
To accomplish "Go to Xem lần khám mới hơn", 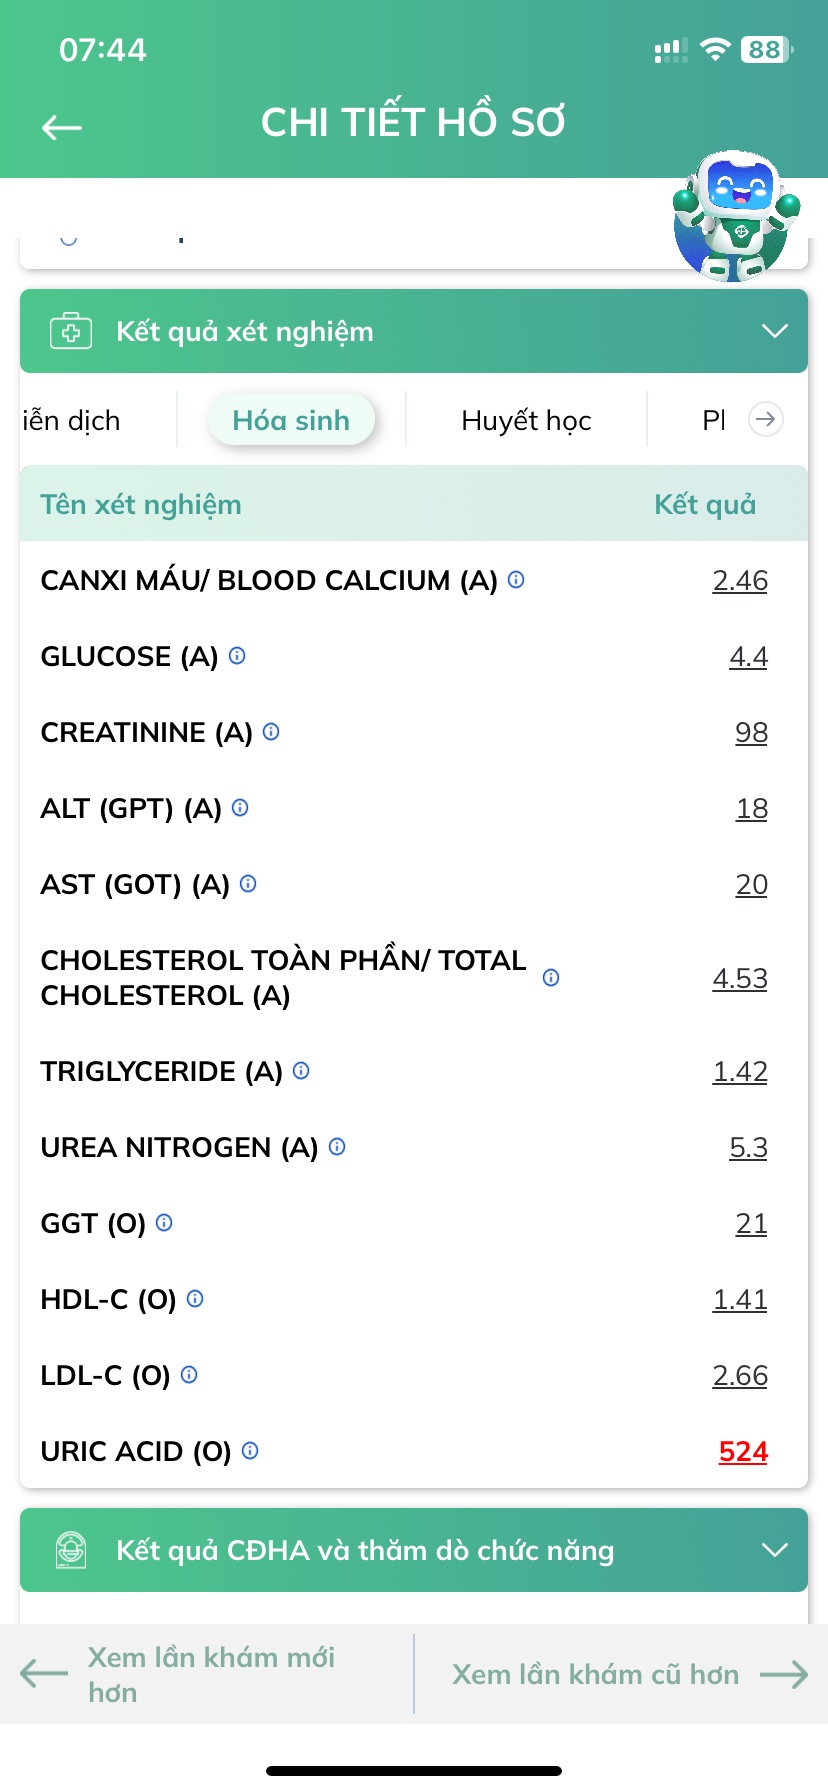I will 178,1674.
